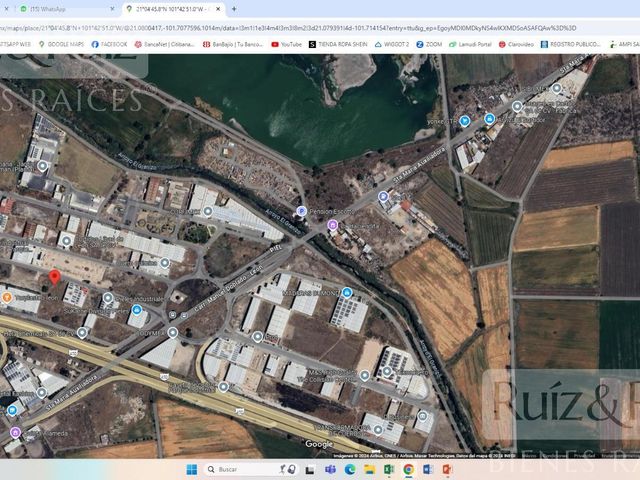The height and width of the screenshot is (480, 640).
Task: Open Windows Start menu
Action: pos(191,469)
